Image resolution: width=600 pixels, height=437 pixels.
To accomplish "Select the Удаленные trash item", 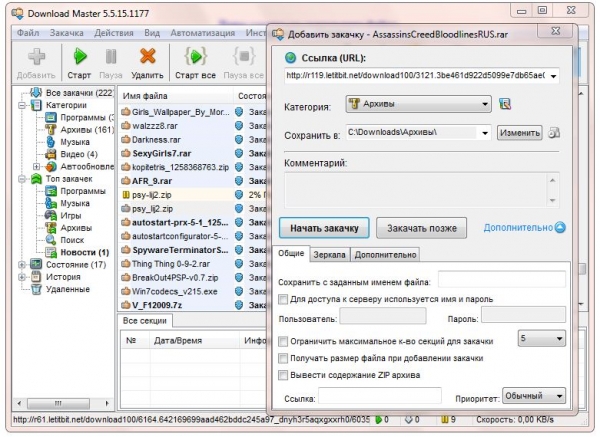I will 68,289.
